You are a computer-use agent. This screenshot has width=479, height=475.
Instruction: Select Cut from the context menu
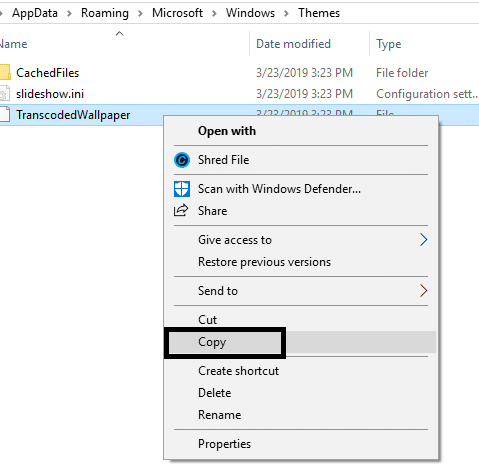(301, 320)
